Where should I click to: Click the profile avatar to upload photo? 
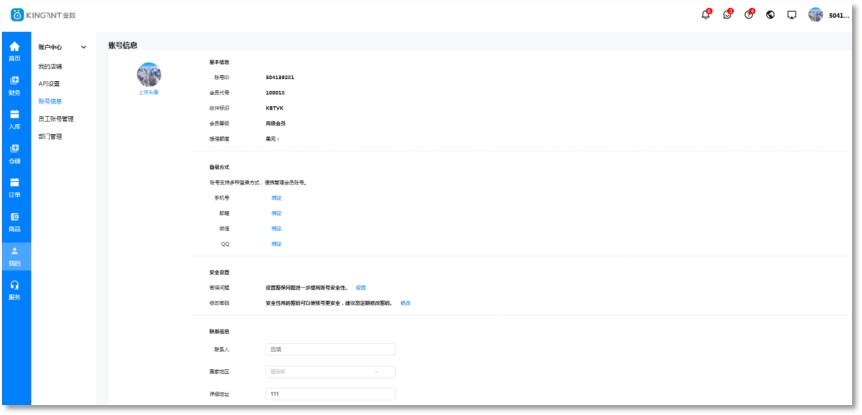(148, 75)
